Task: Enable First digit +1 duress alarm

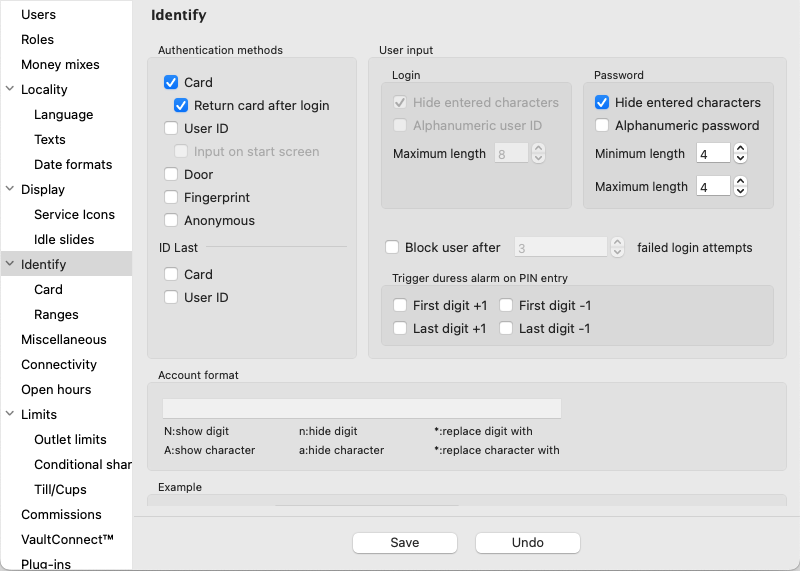Action: pyautogui.click(x=400, y=306)
